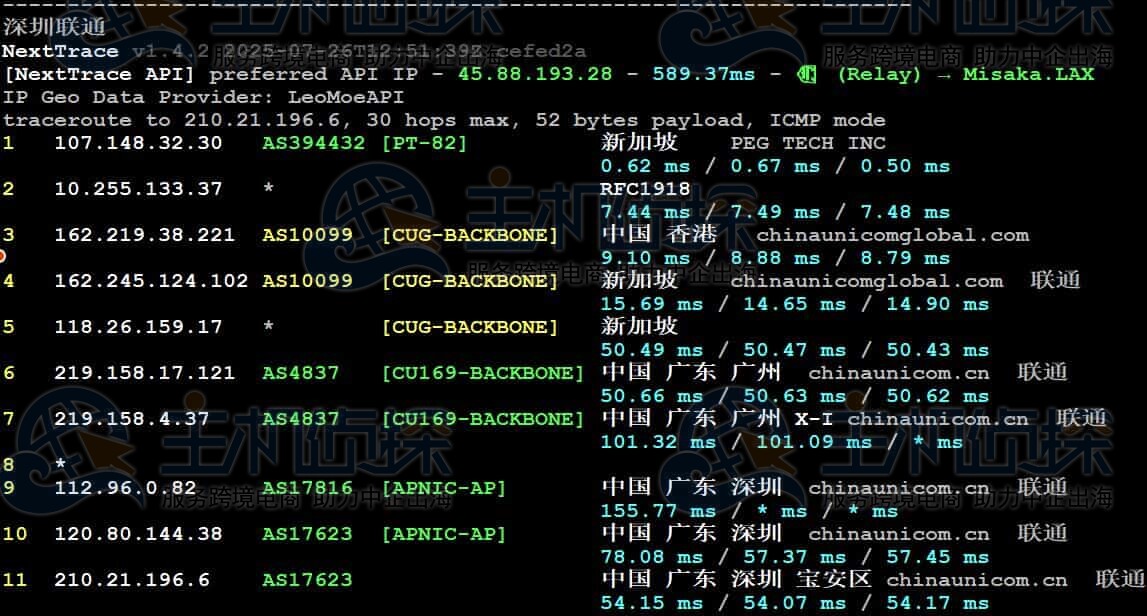Click hop 11 IP 210.21.196.6

click(x=132, y=580)
